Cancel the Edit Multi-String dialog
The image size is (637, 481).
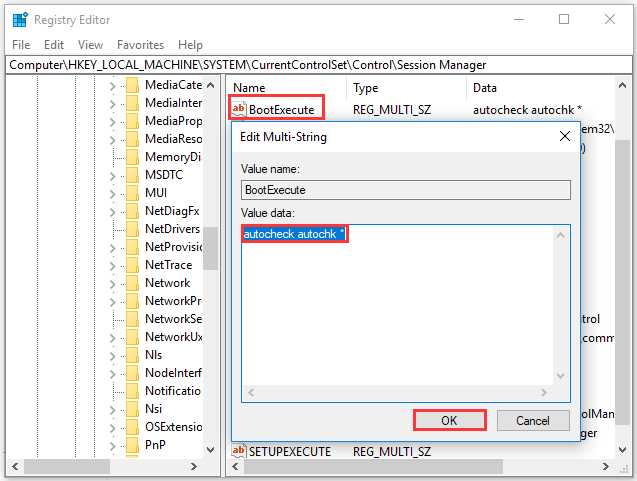[533, 420]
